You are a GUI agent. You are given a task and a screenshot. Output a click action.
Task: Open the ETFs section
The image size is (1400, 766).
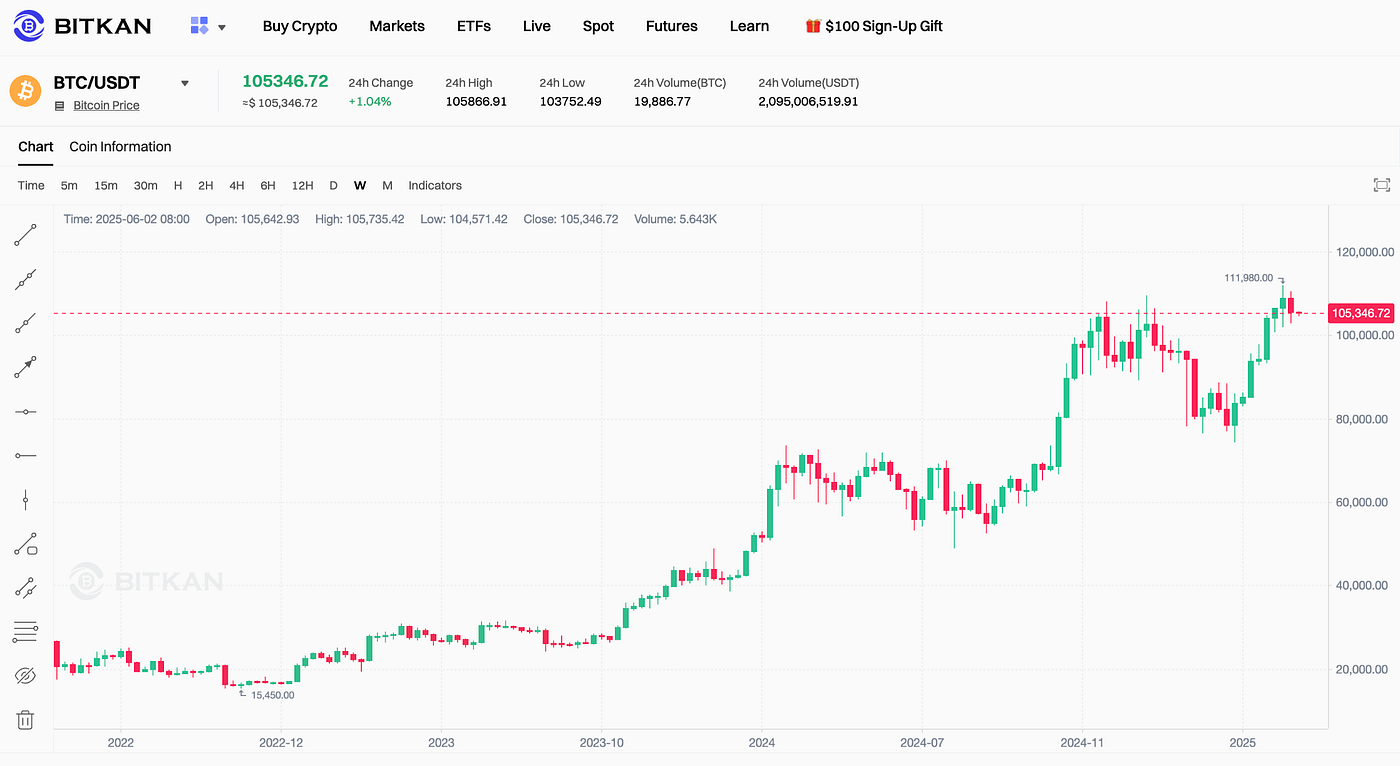tap(474, 26)
